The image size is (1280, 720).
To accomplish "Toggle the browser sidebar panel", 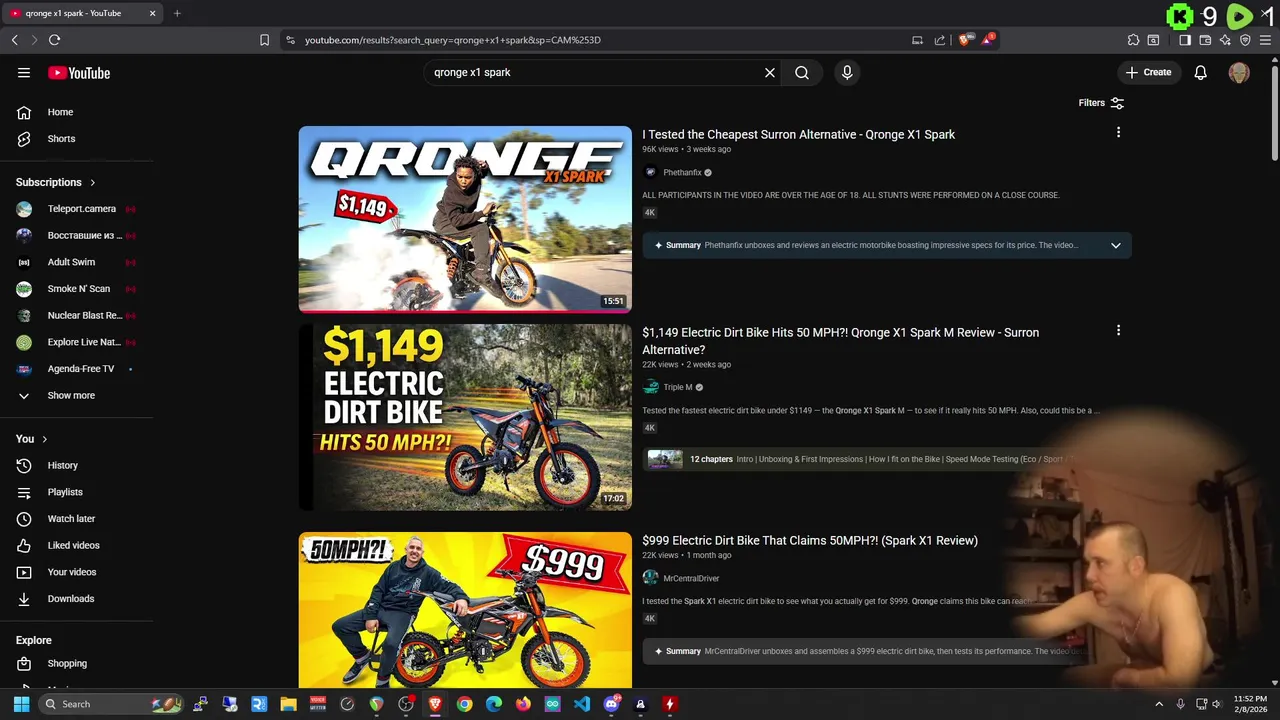I will 1185,40.
